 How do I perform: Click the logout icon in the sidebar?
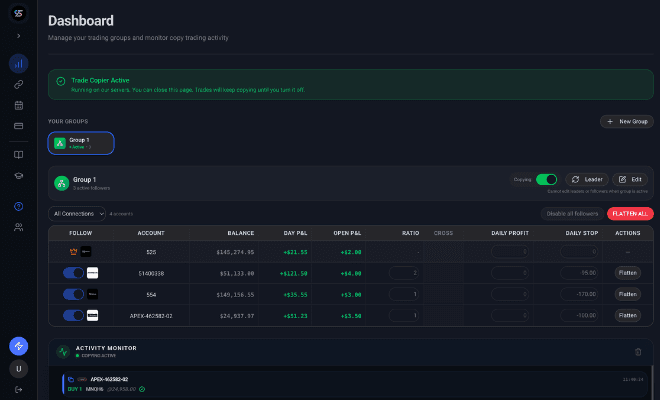pos(19,389)
